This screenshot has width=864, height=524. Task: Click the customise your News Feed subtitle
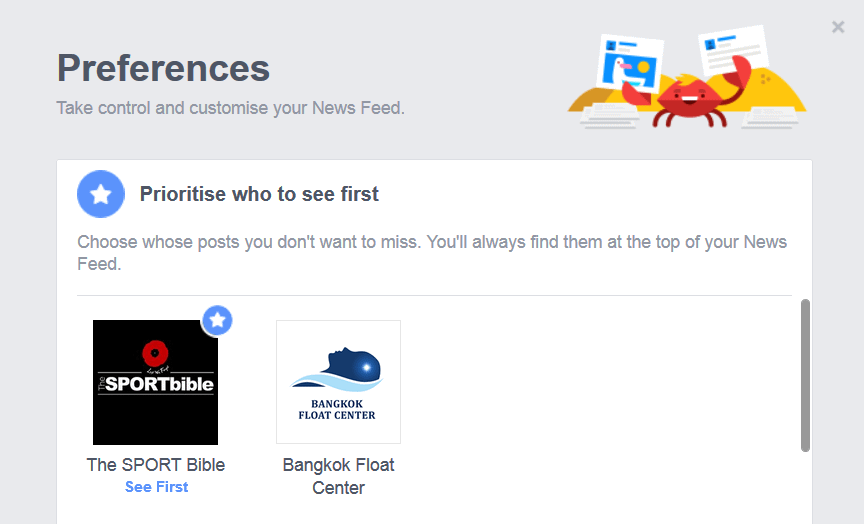pos(230,107)
